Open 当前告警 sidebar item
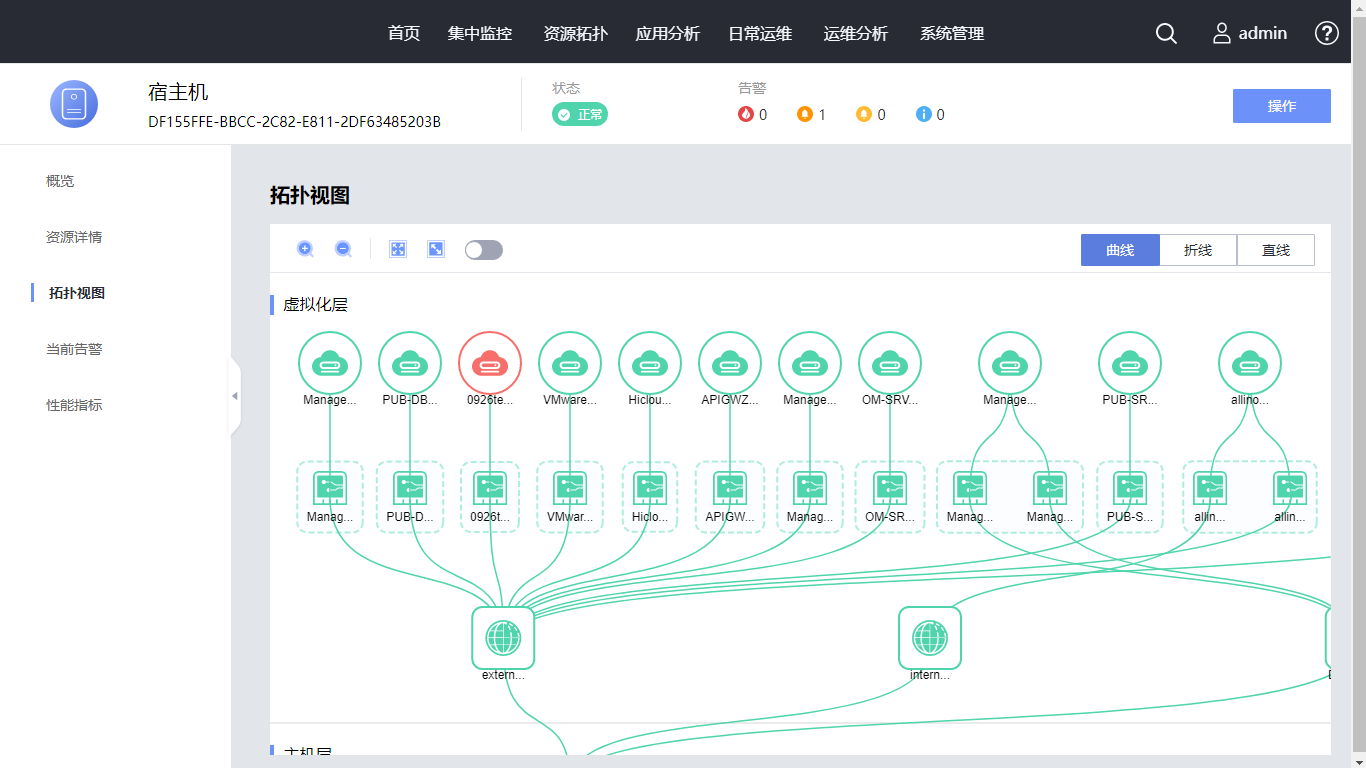 point(74,349)
